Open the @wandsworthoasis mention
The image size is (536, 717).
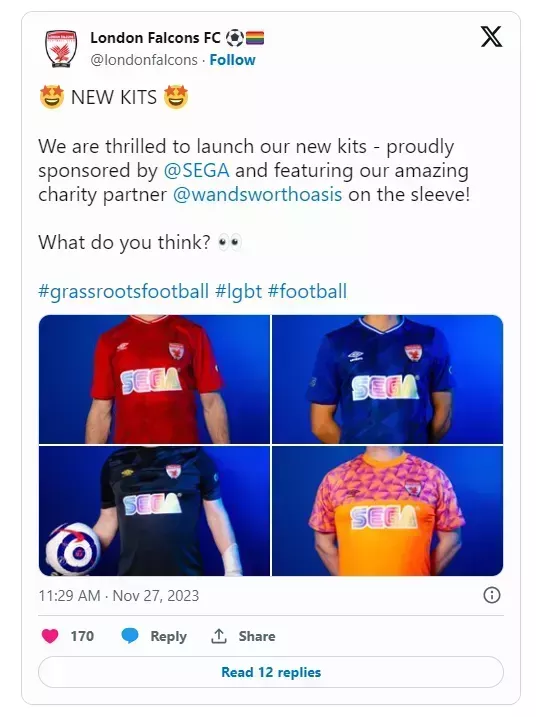point(257,195)
